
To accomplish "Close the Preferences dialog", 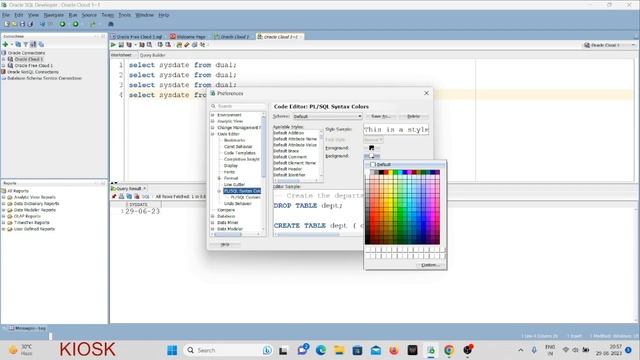I will click(426, 93).
